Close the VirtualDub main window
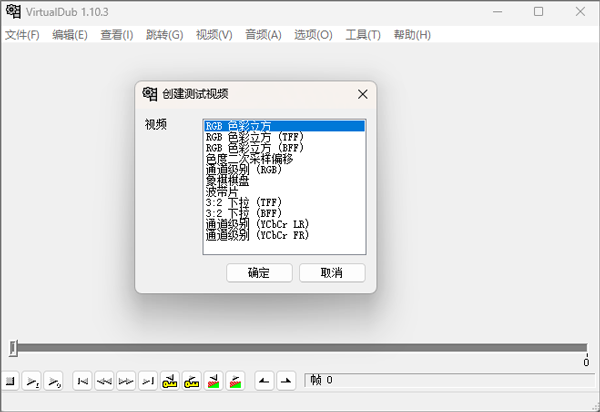The width and height of the screenshot is (600, 412). [580, 12]
